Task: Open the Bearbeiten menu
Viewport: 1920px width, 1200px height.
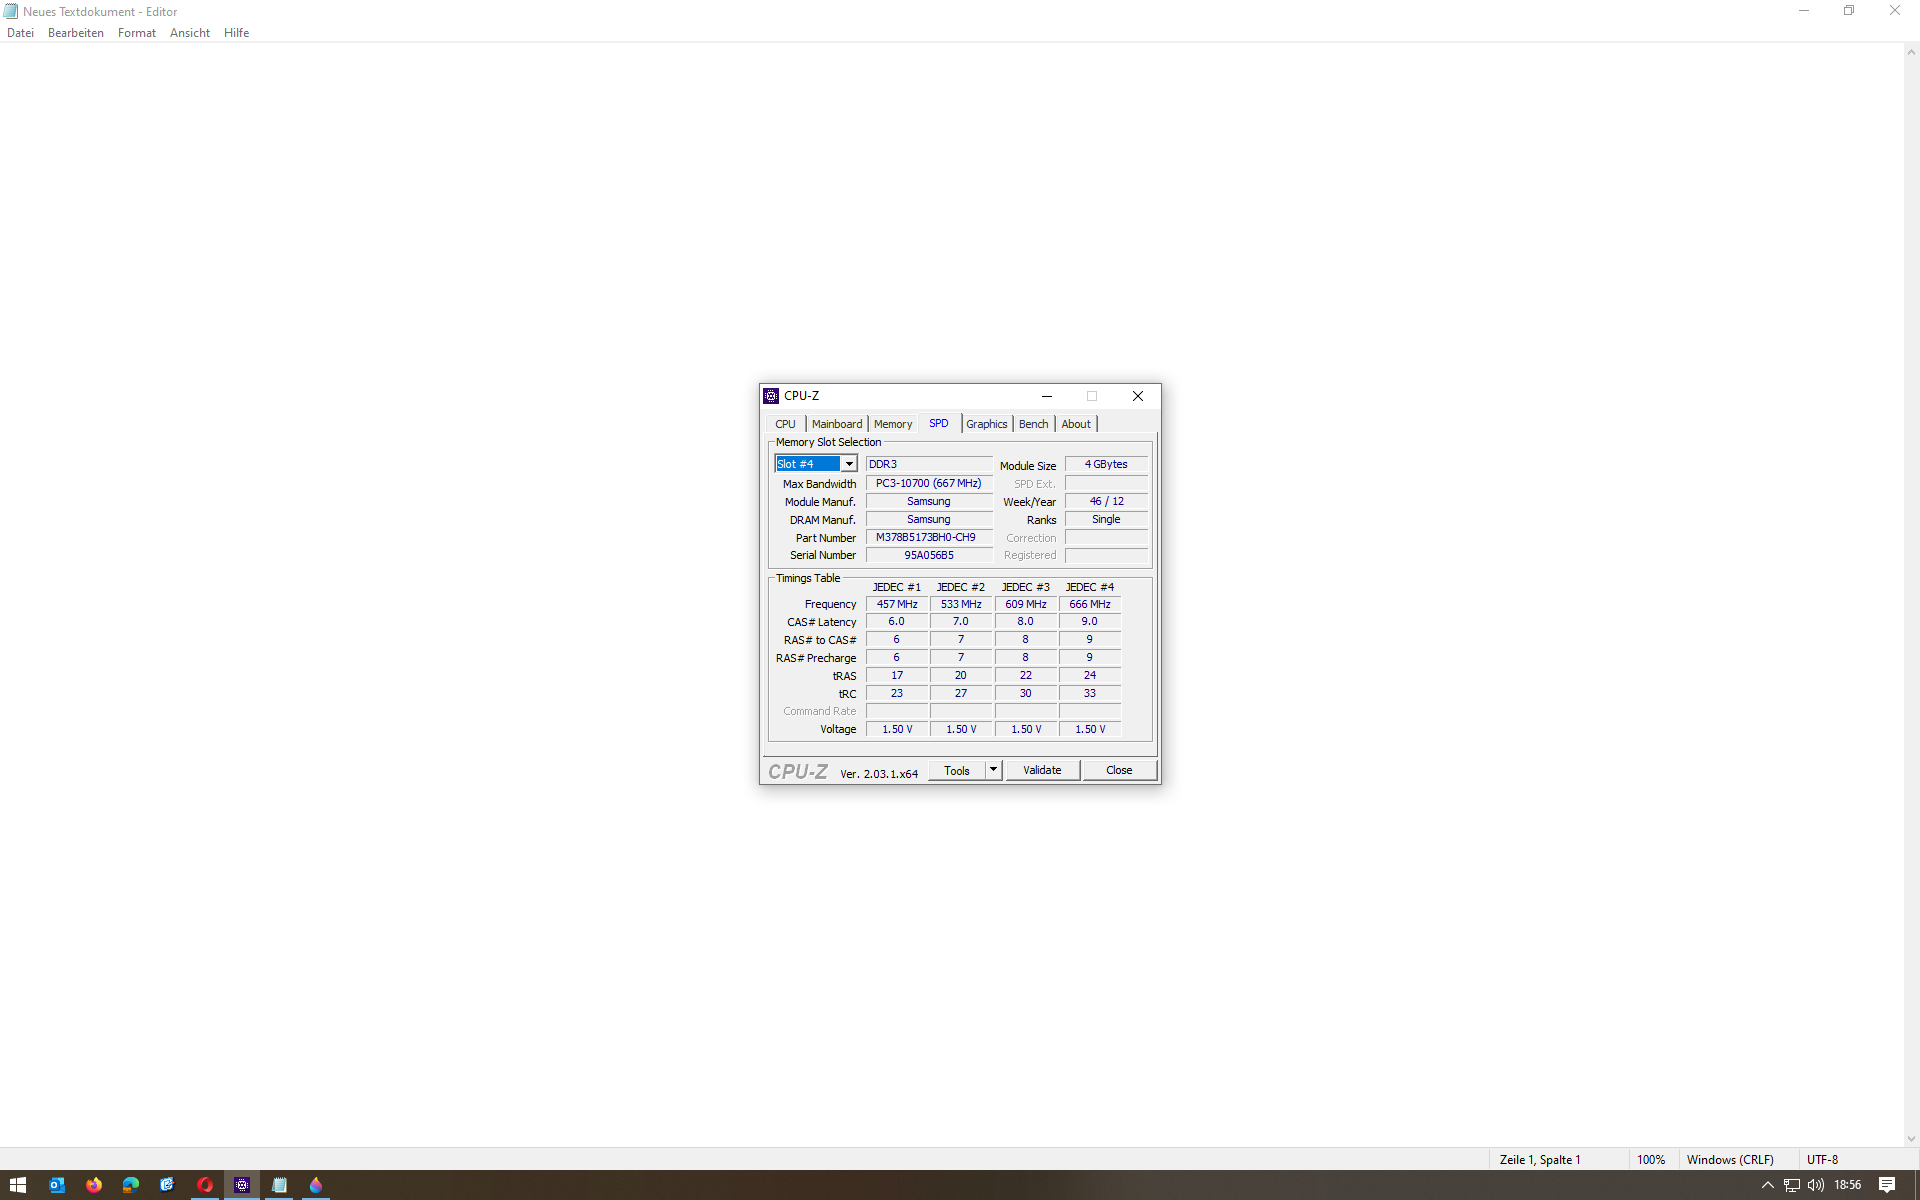Action: (x=76, y=33)
